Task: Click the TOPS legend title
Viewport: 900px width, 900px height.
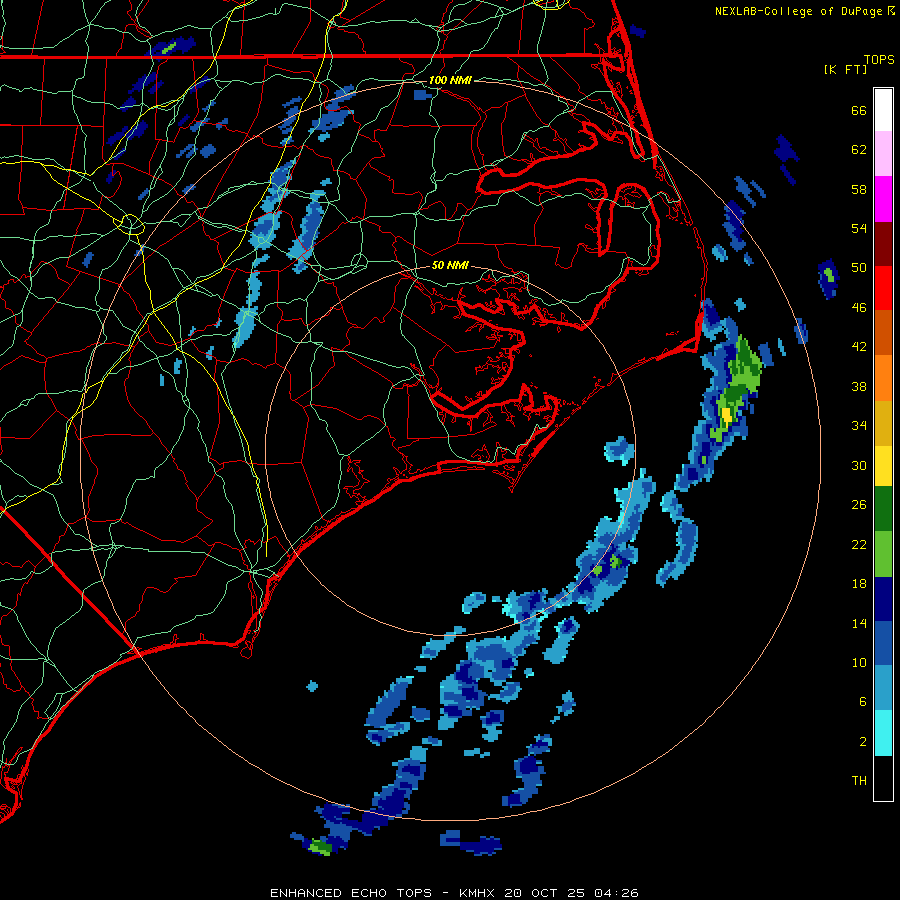Action: tap(879, 59)
